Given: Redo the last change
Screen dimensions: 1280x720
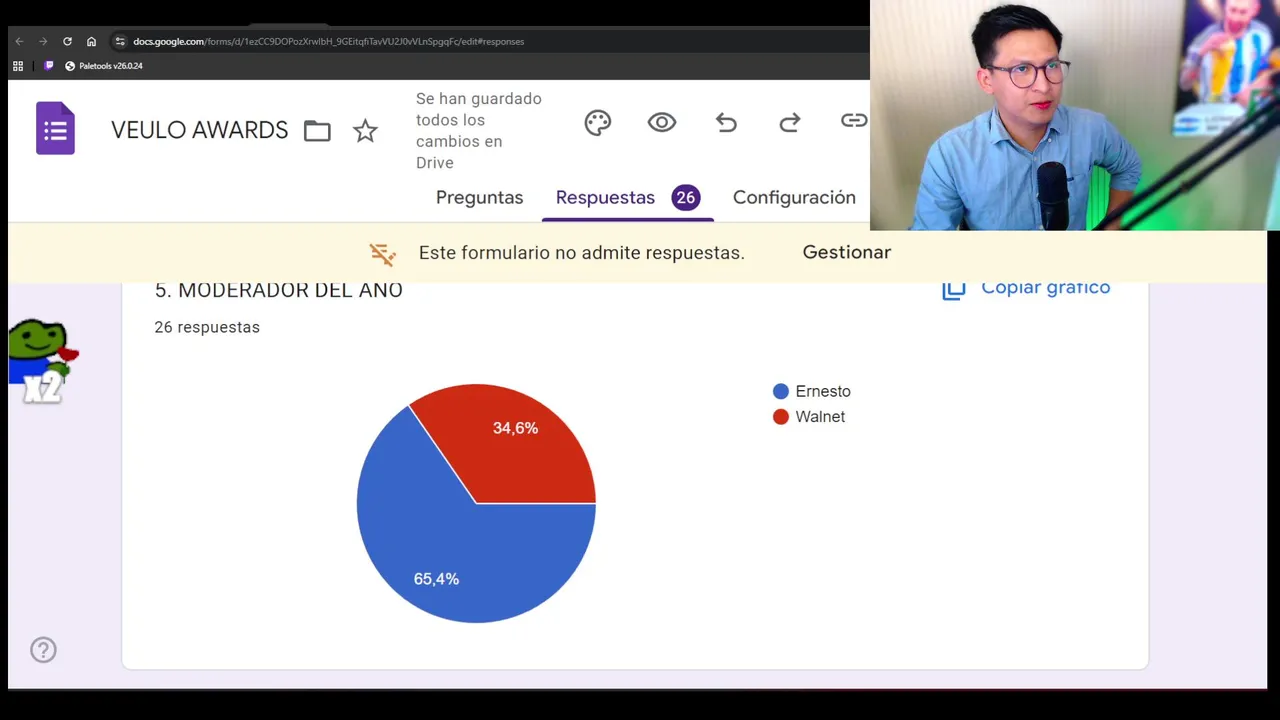Looking at the screenshot, I should (790, 122).
